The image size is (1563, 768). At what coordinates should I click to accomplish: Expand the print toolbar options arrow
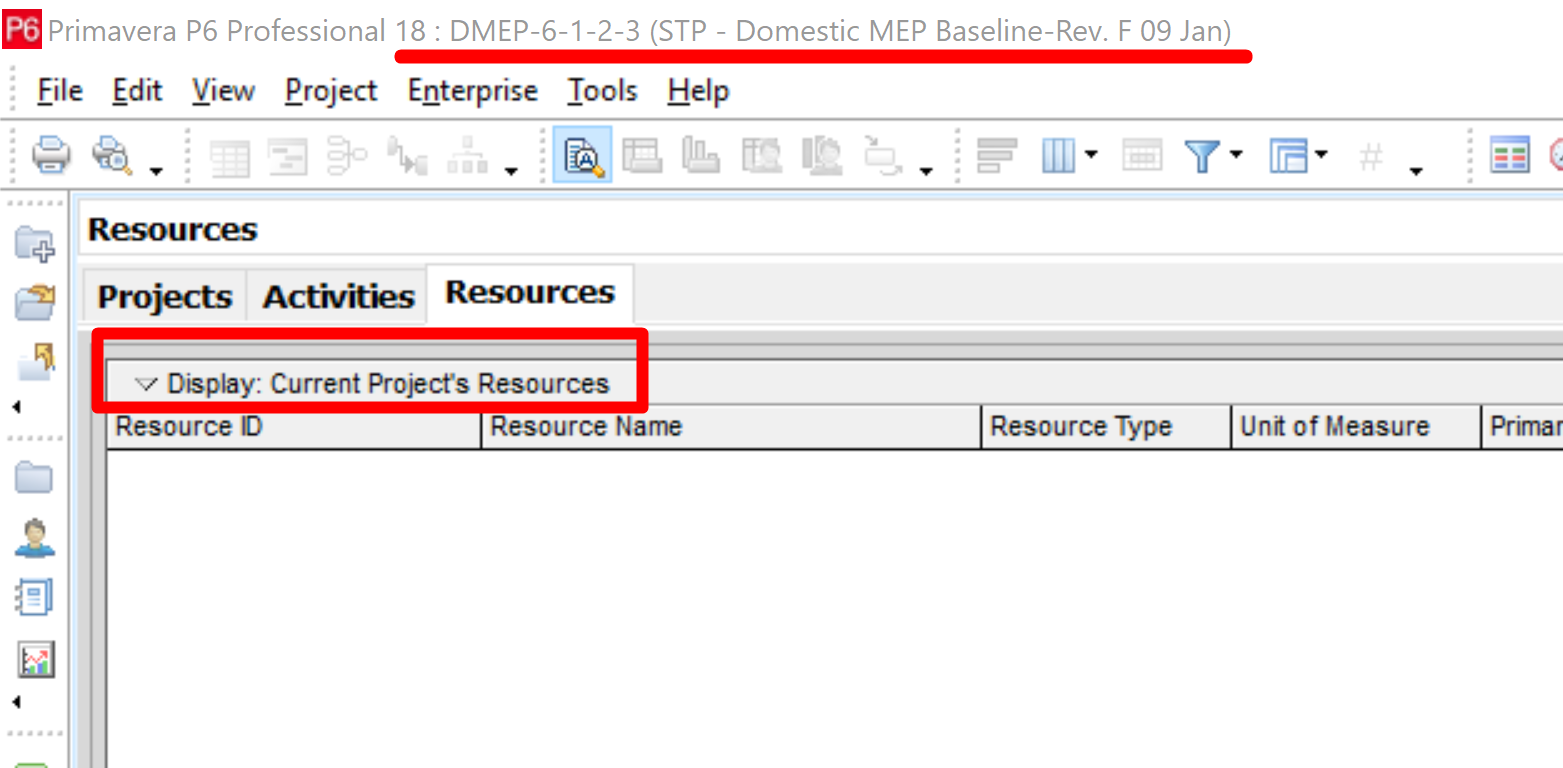(x=156, y=172)
